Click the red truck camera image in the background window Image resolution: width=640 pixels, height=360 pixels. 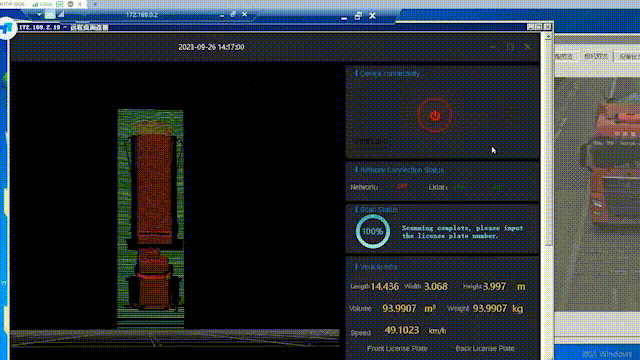tap(597, 194)
